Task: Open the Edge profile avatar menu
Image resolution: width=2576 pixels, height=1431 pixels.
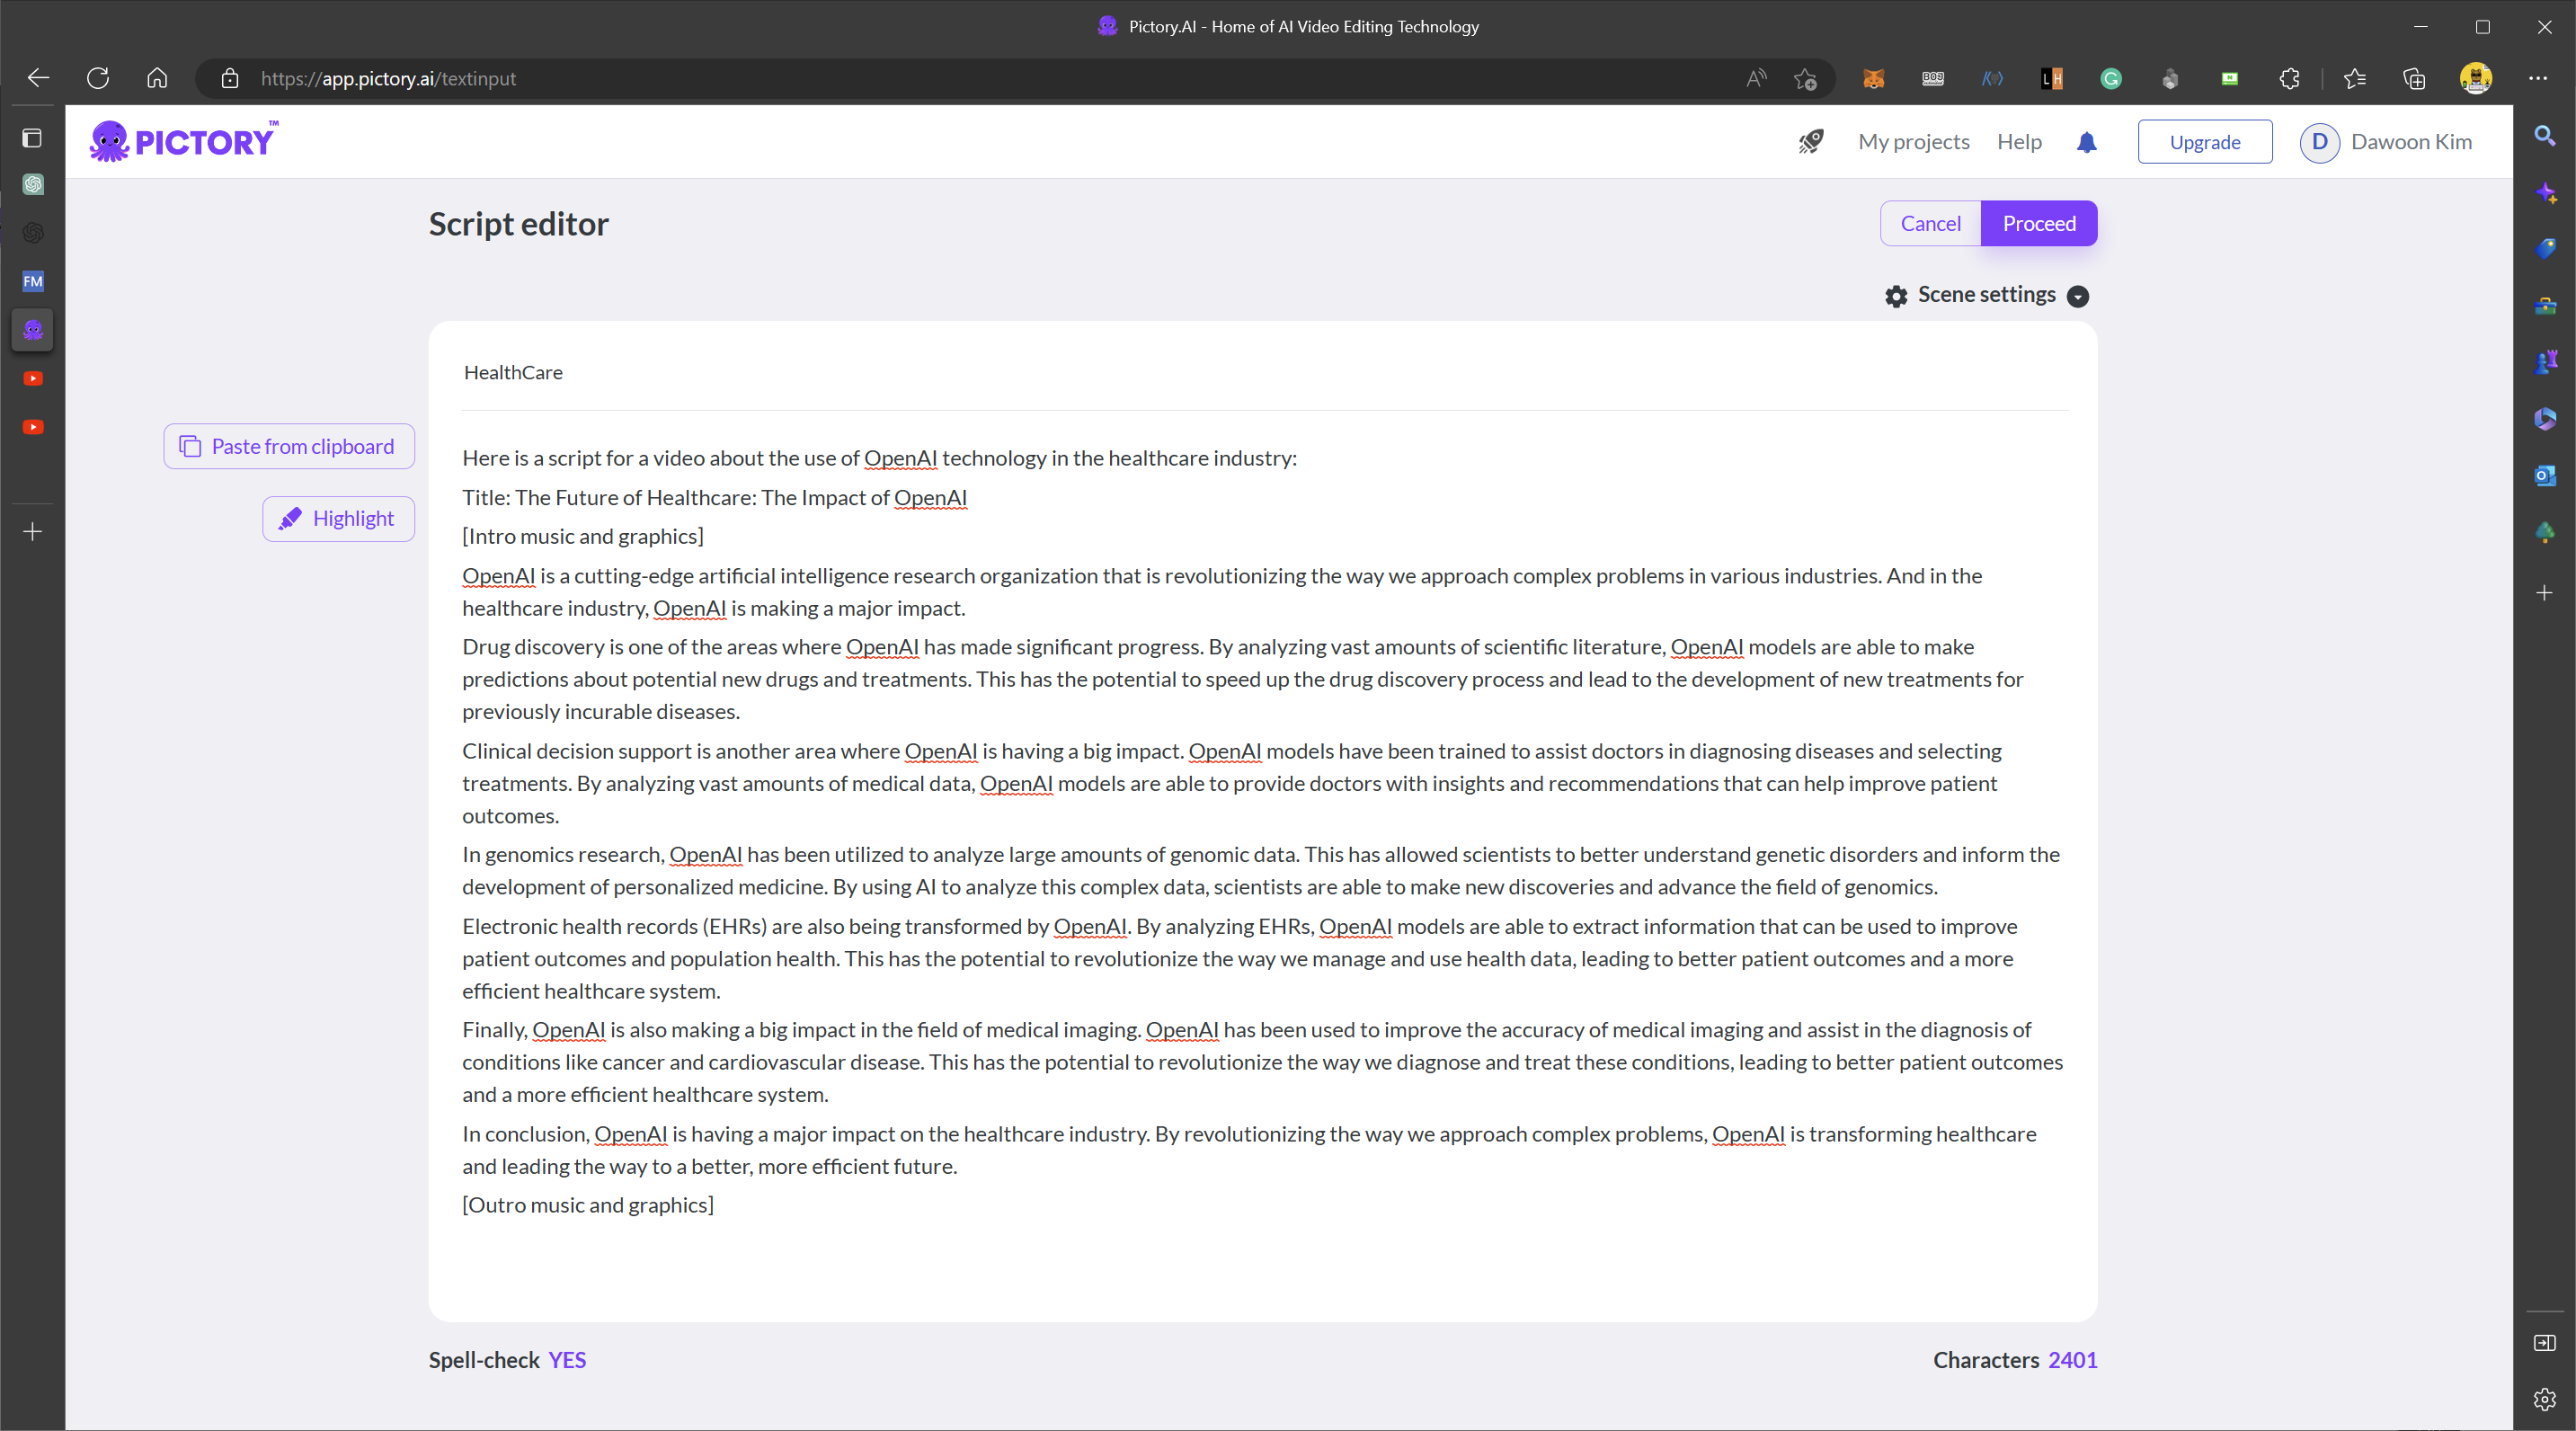Action: (2475, 78)
